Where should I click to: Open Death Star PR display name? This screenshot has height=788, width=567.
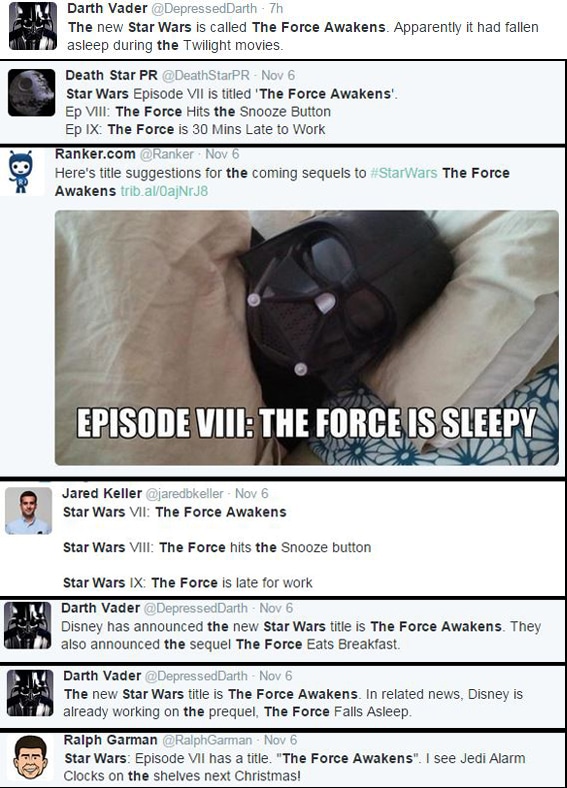coord(112,75)
